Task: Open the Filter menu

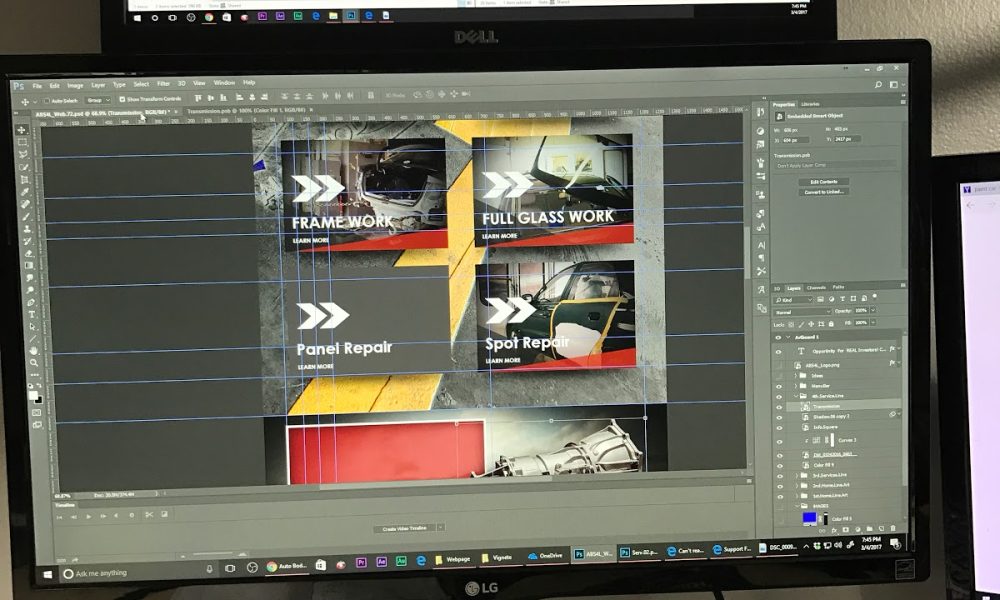Action: pyautogui.click(x=163, y=83)
